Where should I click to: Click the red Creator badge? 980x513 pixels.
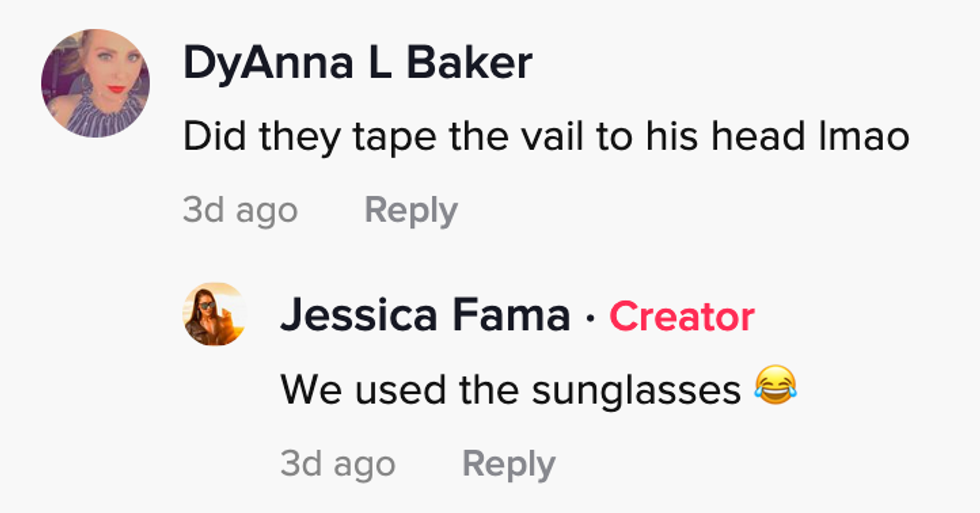coord(682,316)
